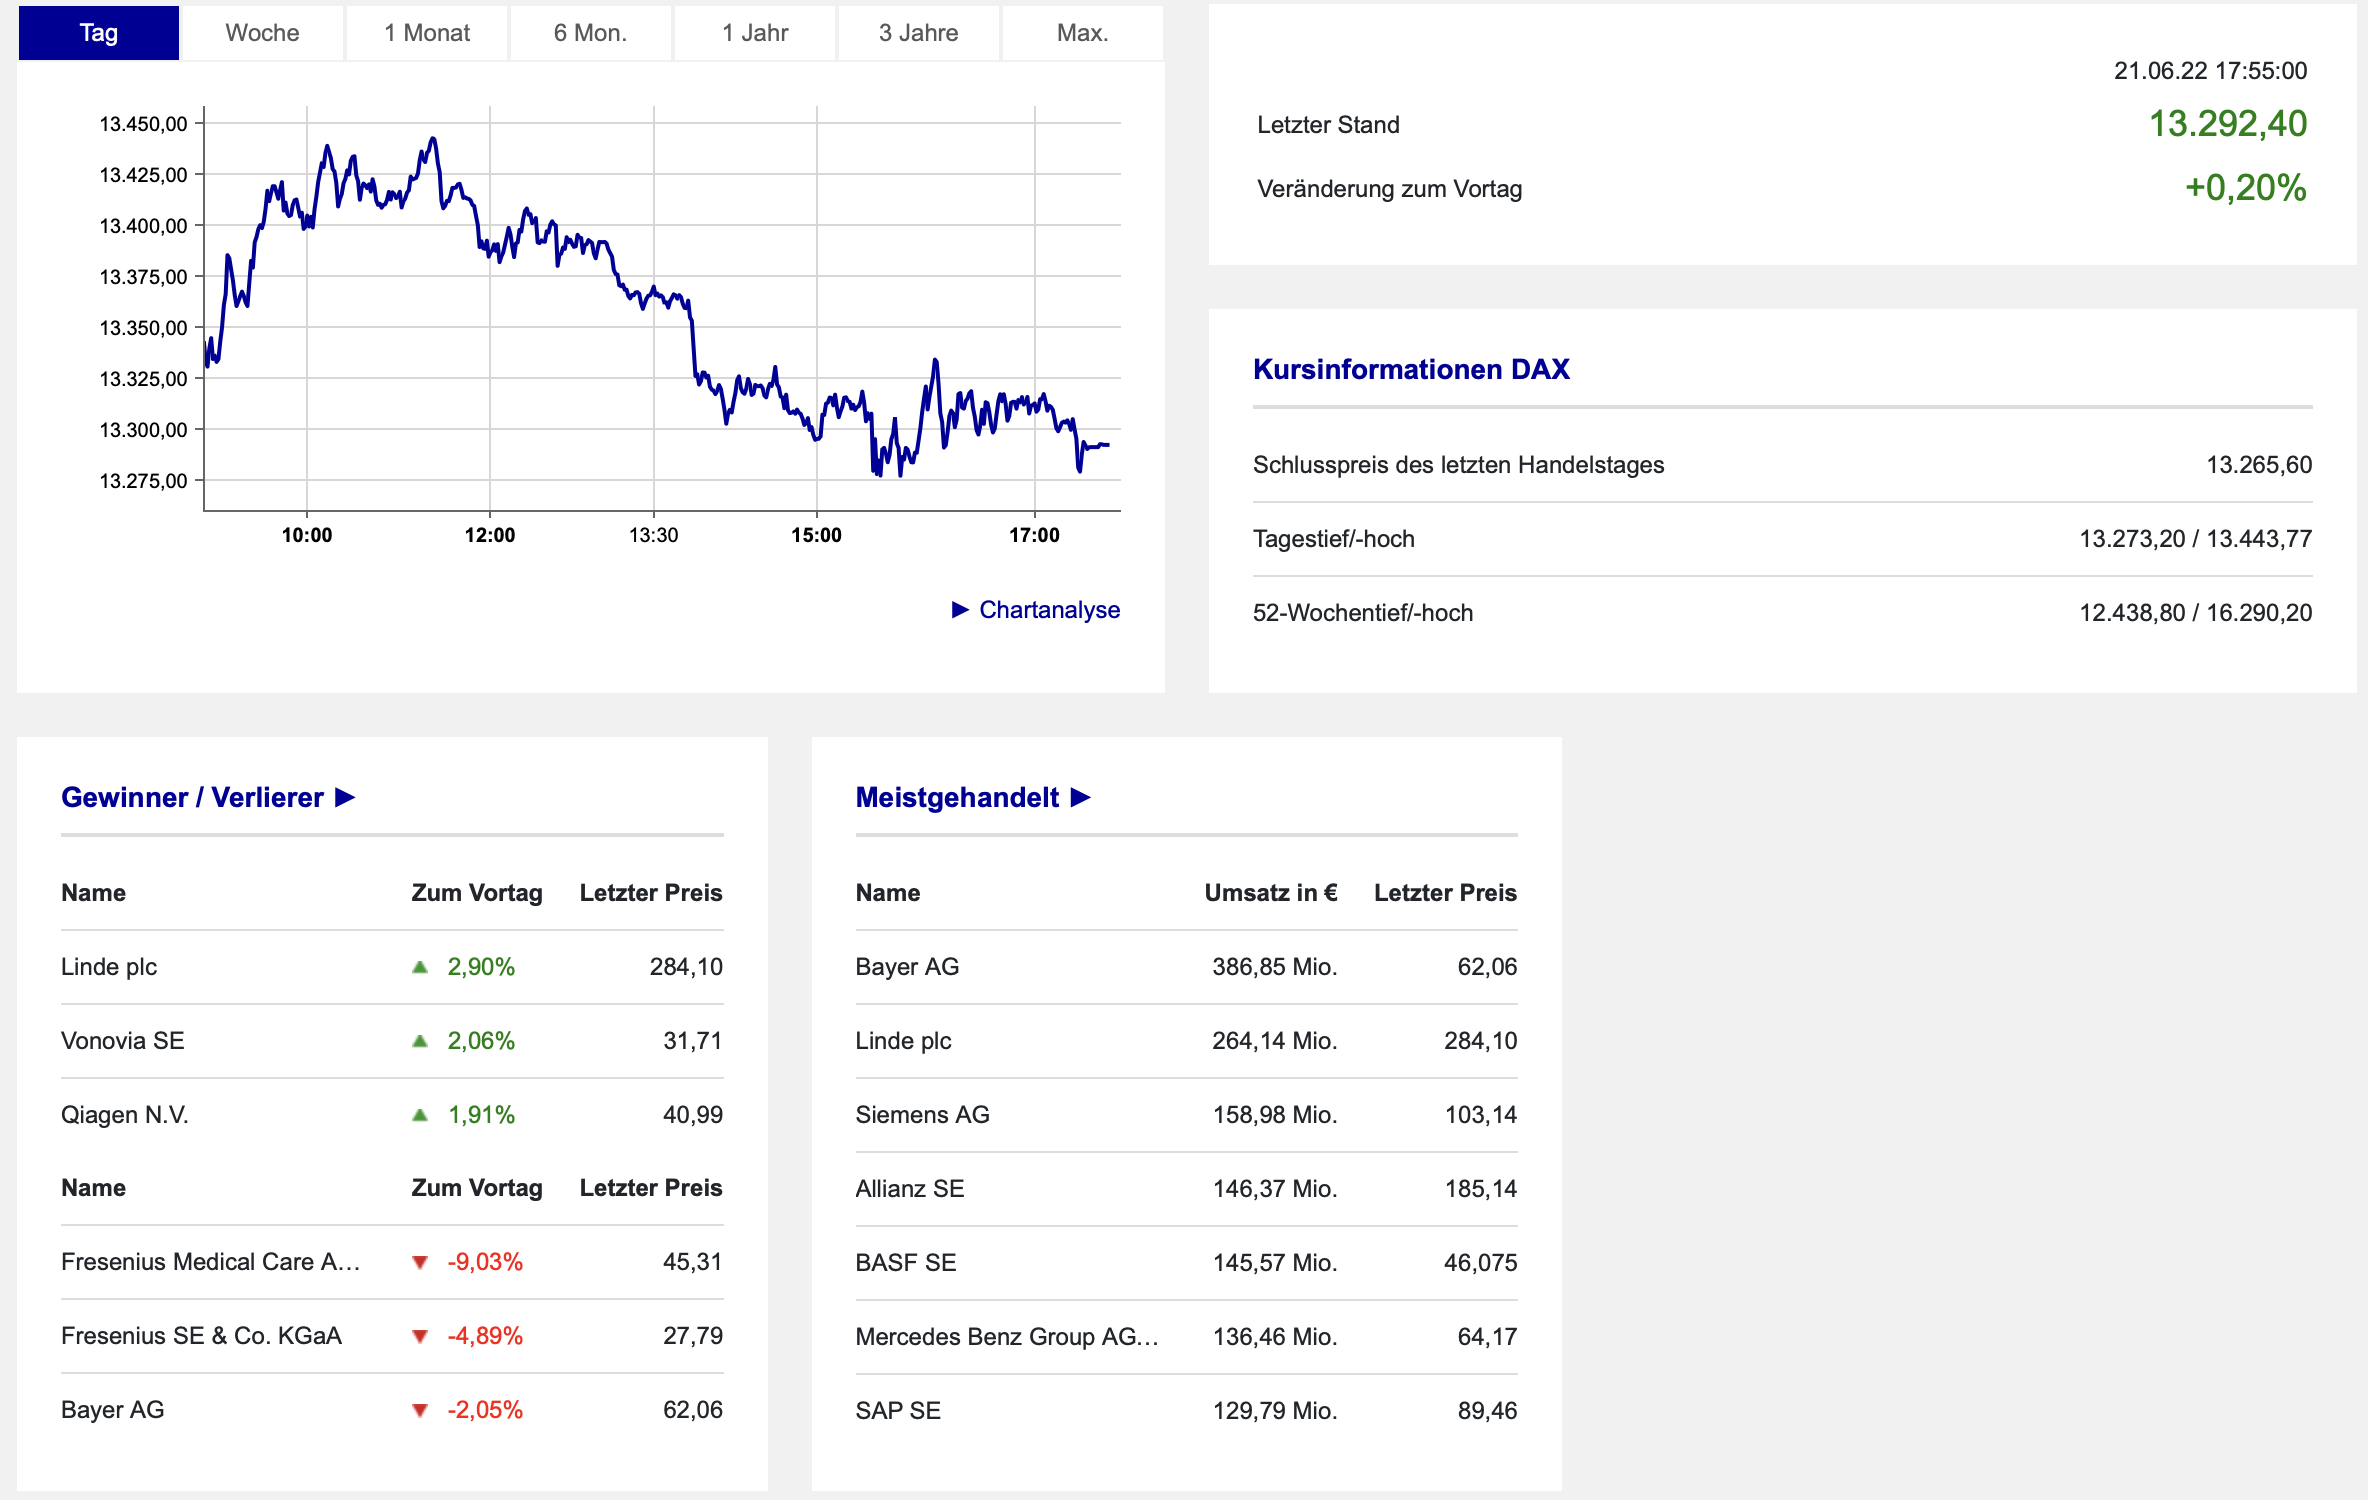This screenshot has height=1500, width=2368.
Task: Switch chart to Woche view
Action: click(x=262, y=33)
